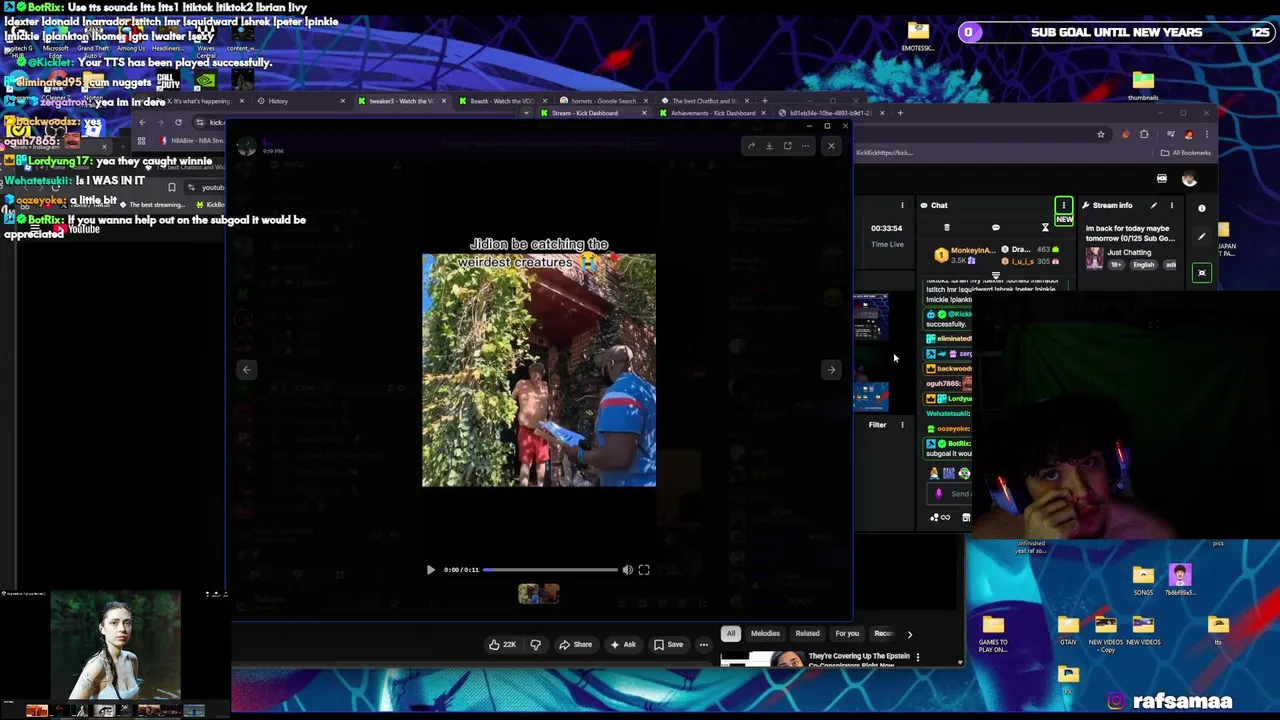Go to the previous media item arrow
The image size is (1280, 720).
pyautogui.click(x=247, y=370)
